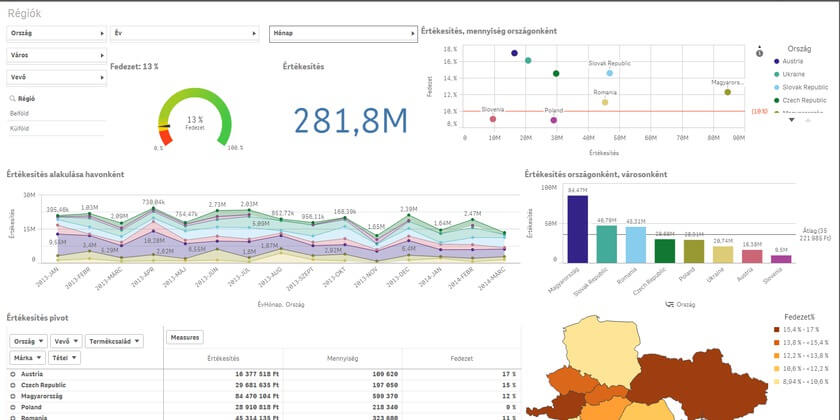The image size is (840, 420).
Task: Expand the Magyarország pivot row
Action: [12, 396]
